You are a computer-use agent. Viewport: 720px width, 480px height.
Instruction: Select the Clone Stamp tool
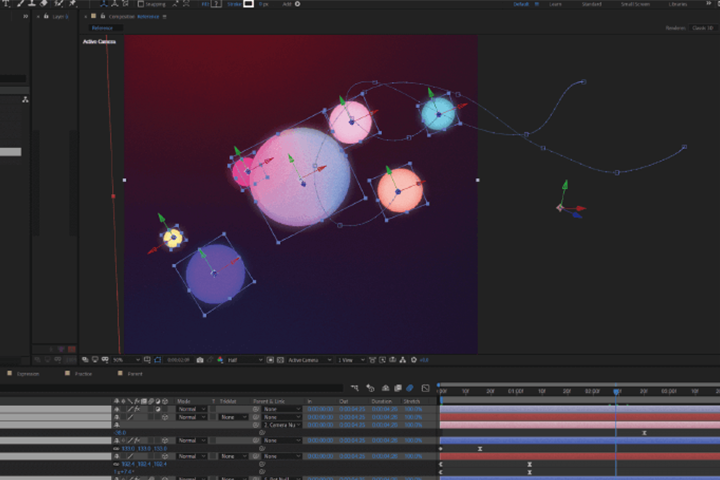point(32,3)
